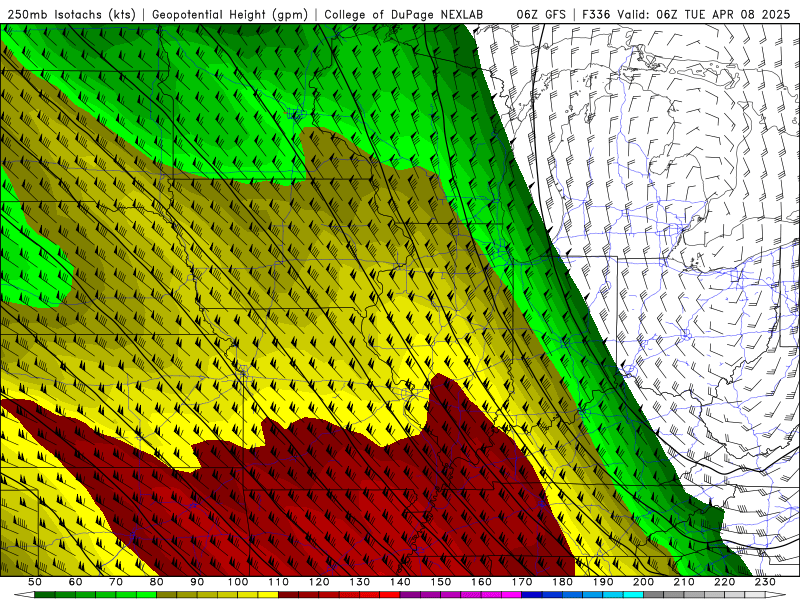
Task: Click the 170 value on the color scale
Action: [522, 582]
